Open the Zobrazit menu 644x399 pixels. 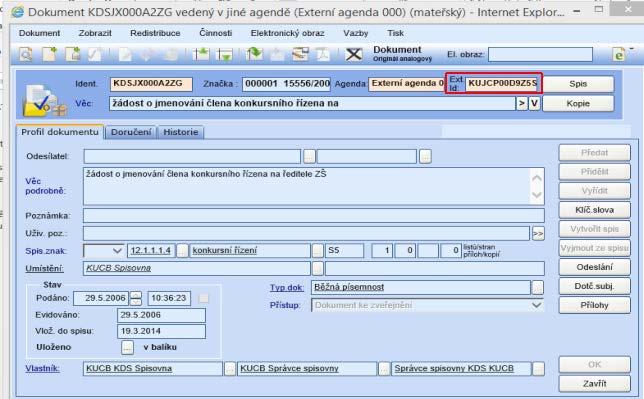pos(95,33)
